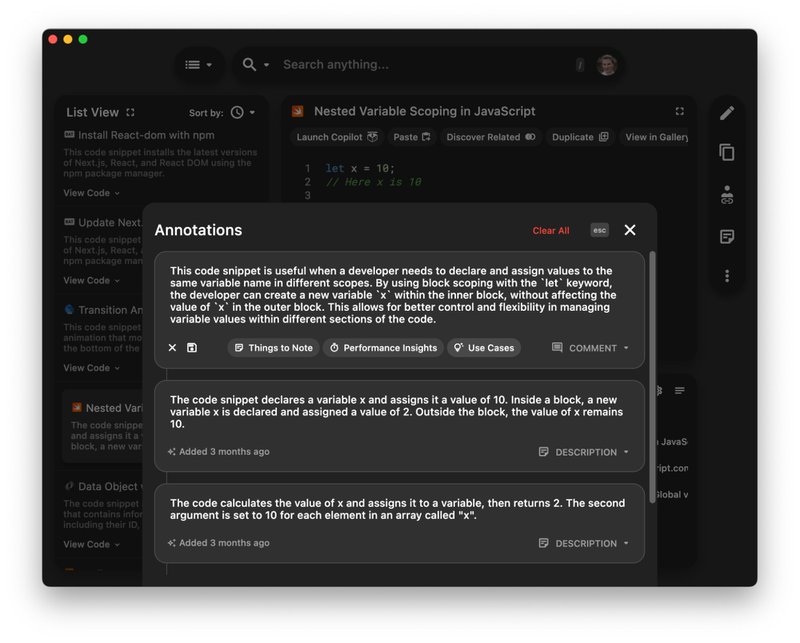Click the Paste button

click(x=411, y=137)
